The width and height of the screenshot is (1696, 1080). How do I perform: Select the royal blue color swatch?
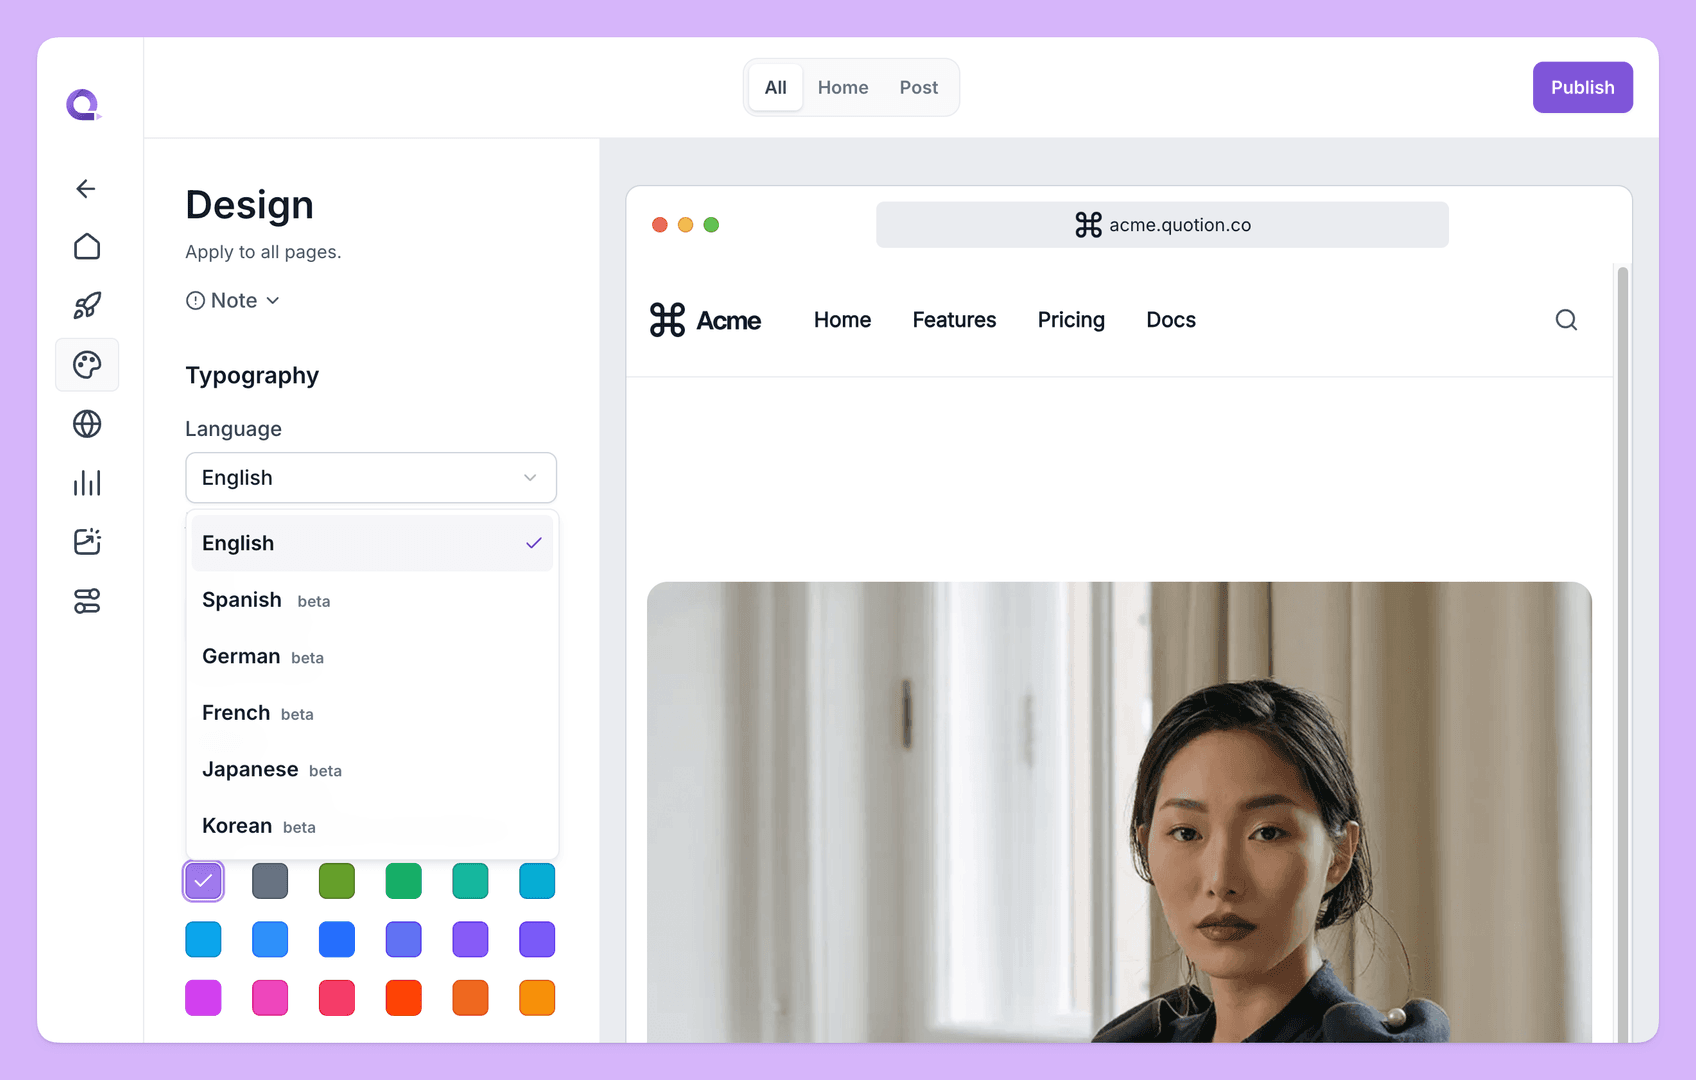(x=337, y=940)
